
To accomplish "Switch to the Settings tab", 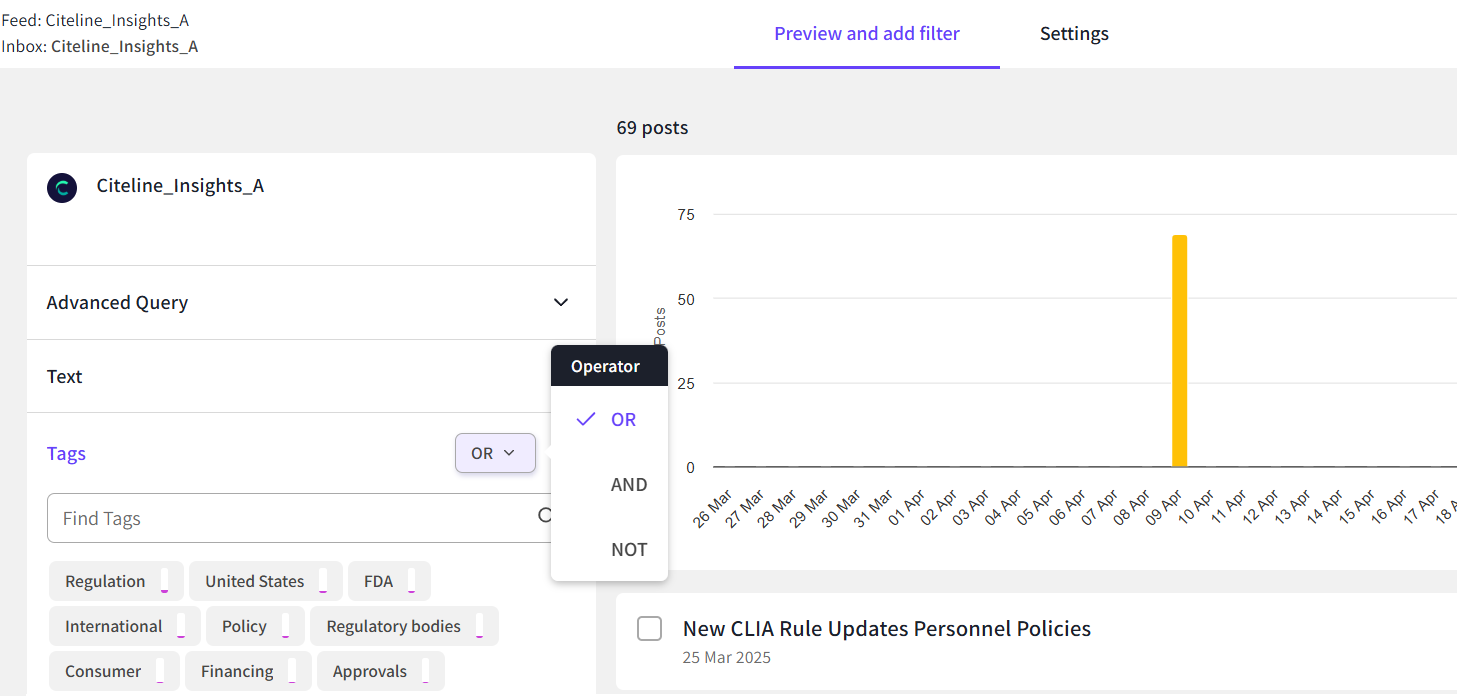I will tap(1074, 34).
